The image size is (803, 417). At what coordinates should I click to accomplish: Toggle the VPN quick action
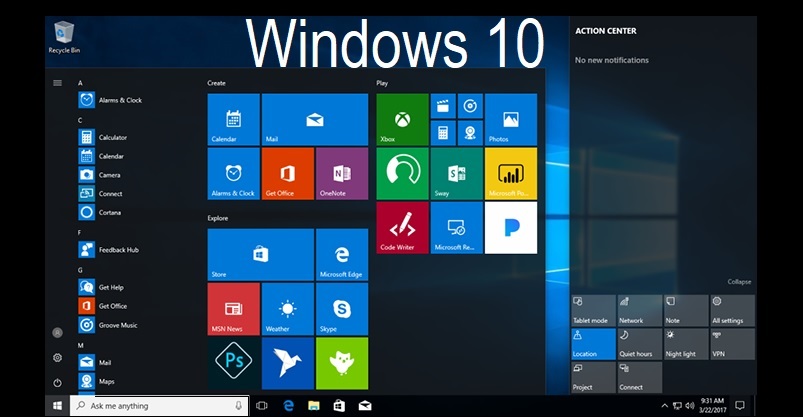click(x=732, y=344)
